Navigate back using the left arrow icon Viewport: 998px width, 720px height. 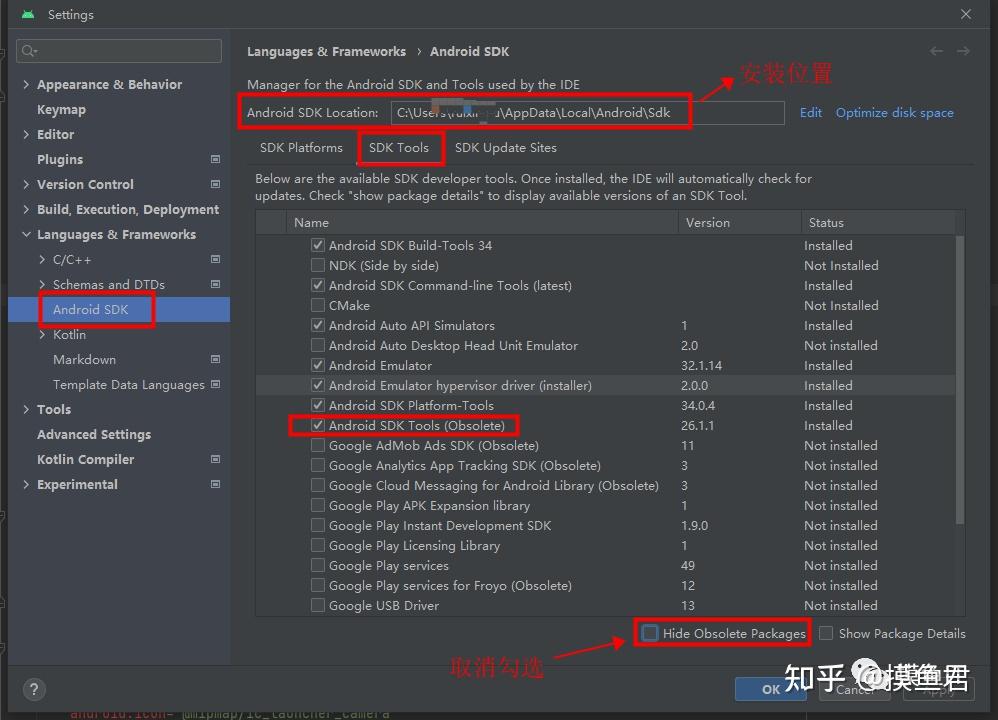click(936, 51)
